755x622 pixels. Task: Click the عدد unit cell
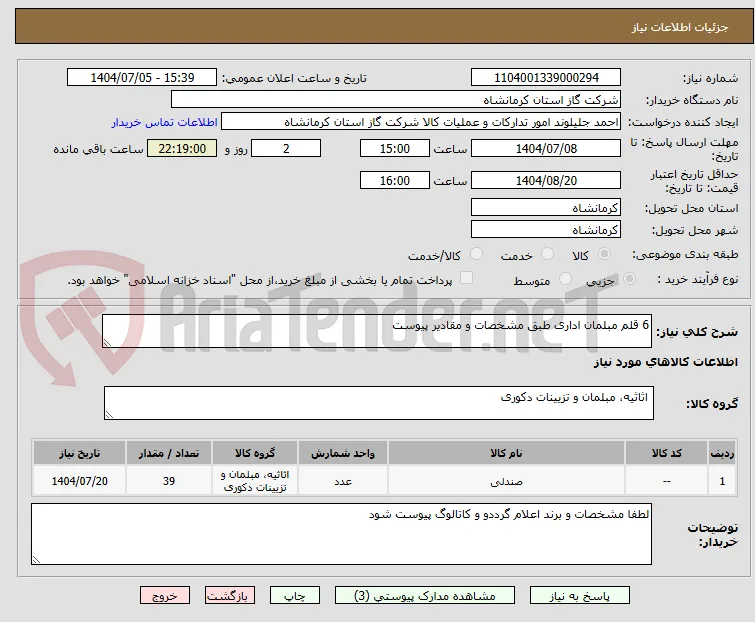point(343,481)
